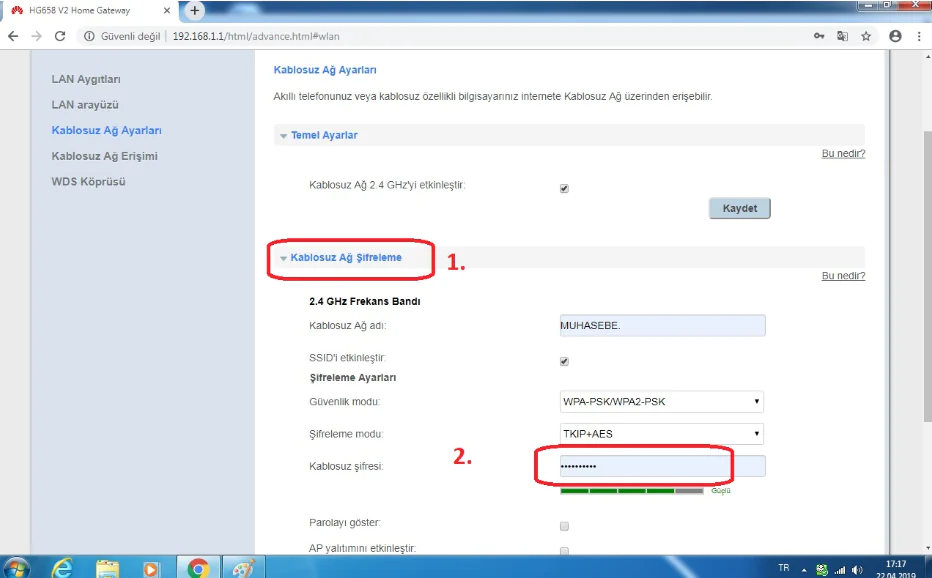
Task: Click the Kaydet button
Action: (x=740, y=208)
